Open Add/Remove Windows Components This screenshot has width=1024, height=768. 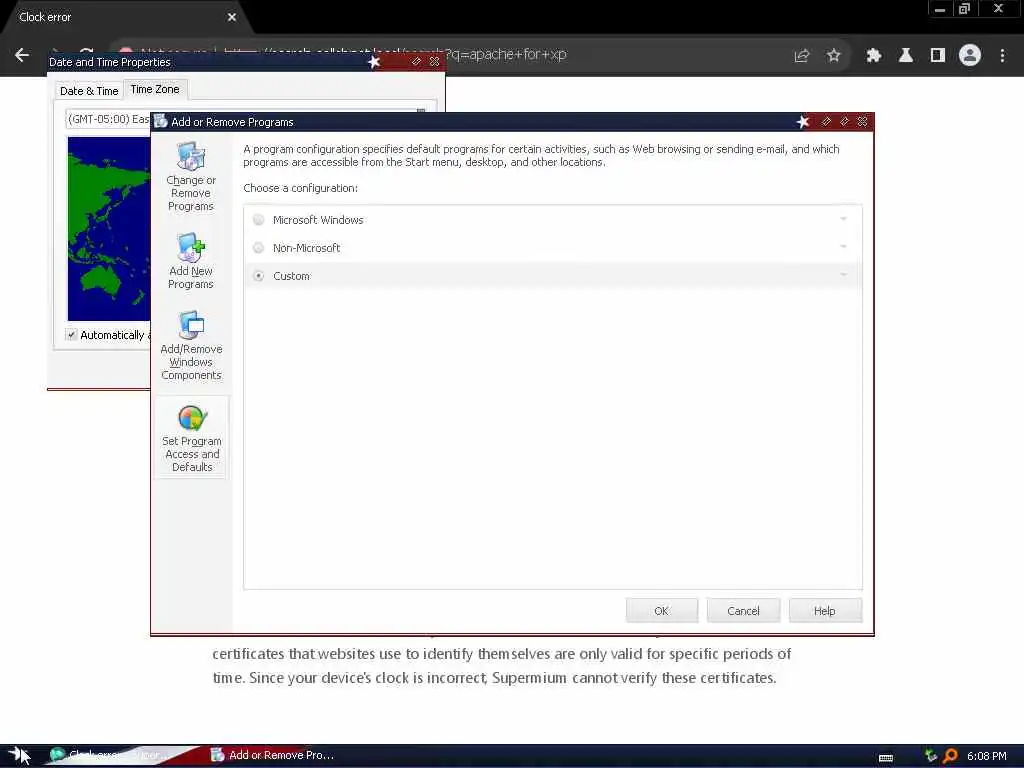click(191, 345)
